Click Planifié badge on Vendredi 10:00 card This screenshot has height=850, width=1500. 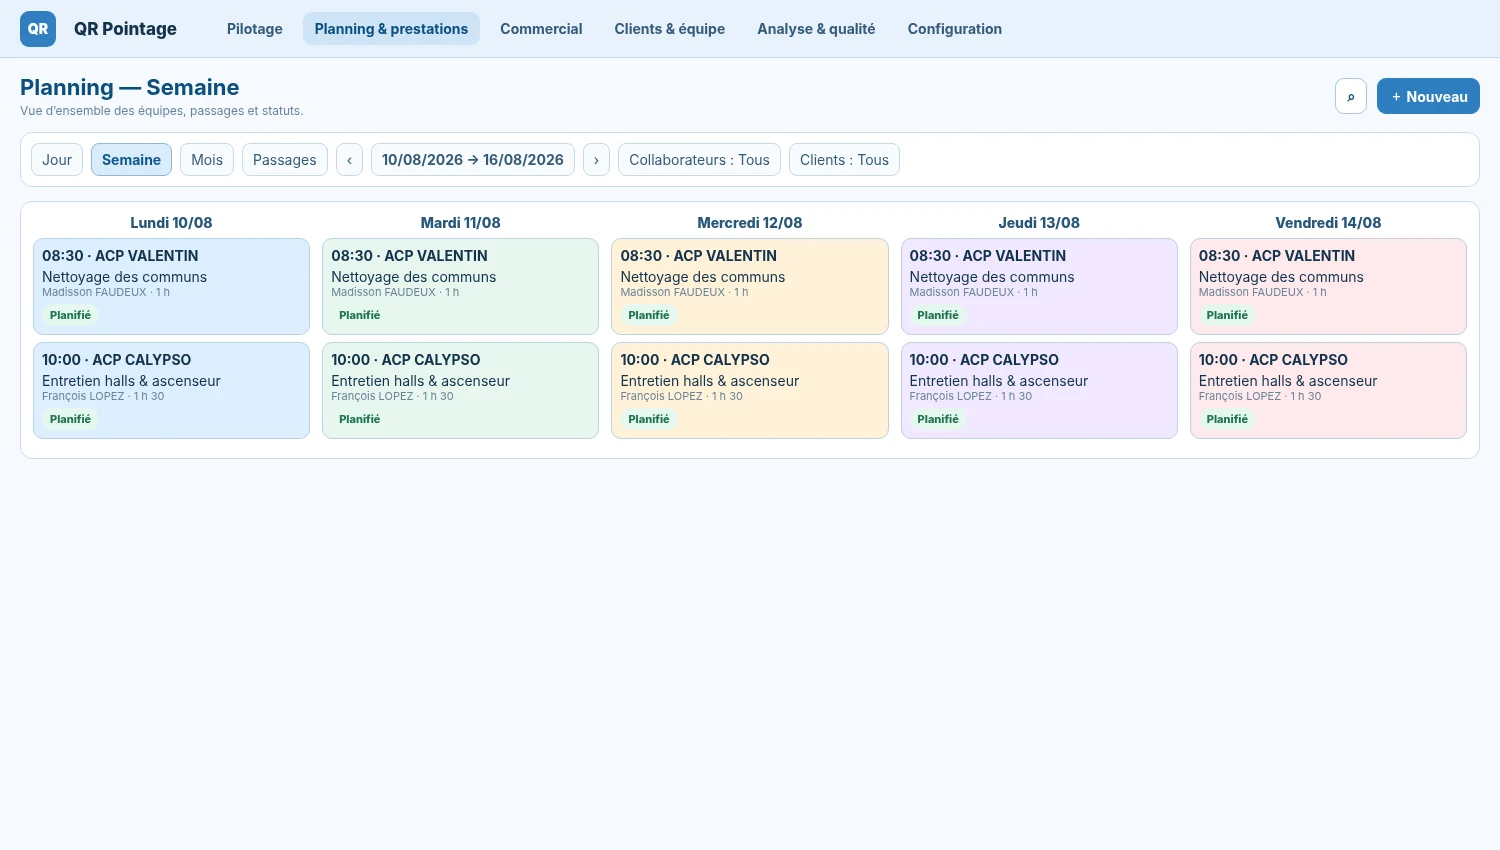pyautogui.click(x=1227, y=419)
